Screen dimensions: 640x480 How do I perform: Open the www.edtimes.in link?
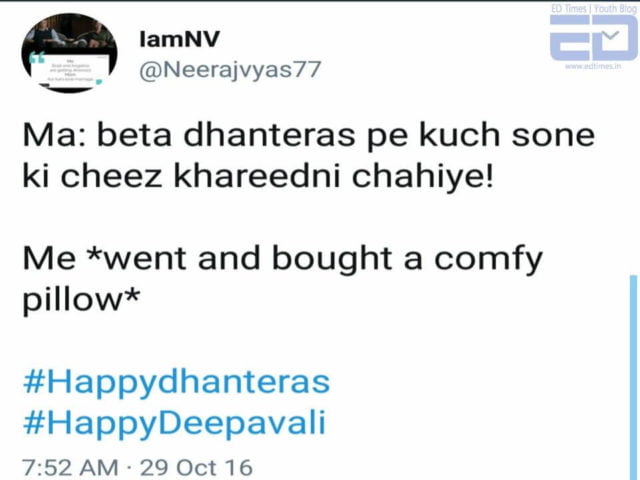(x=593, y=66)
